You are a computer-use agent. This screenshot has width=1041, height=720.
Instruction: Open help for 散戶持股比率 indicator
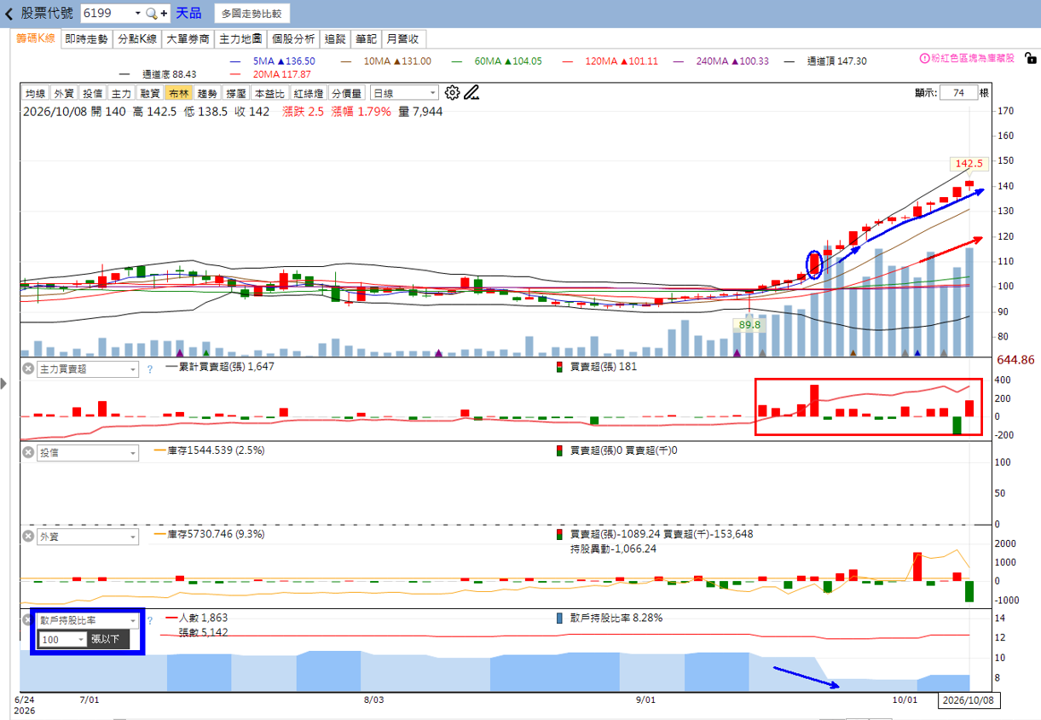tap(150, 620)
